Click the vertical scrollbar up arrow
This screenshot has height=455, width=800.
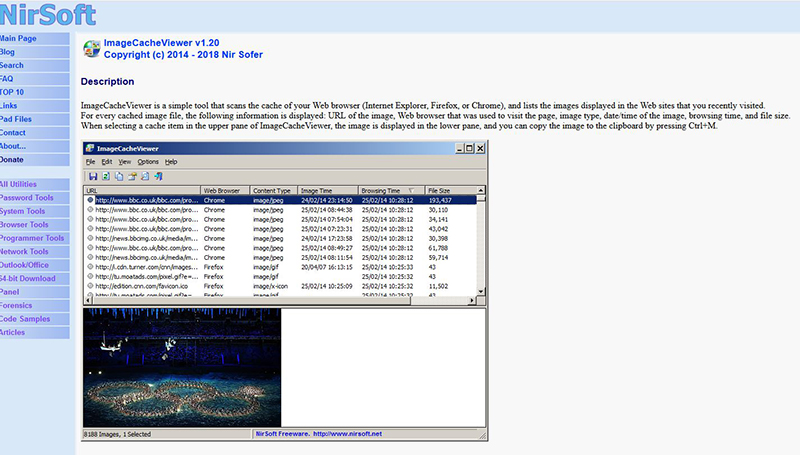click(x=481, y=190)
